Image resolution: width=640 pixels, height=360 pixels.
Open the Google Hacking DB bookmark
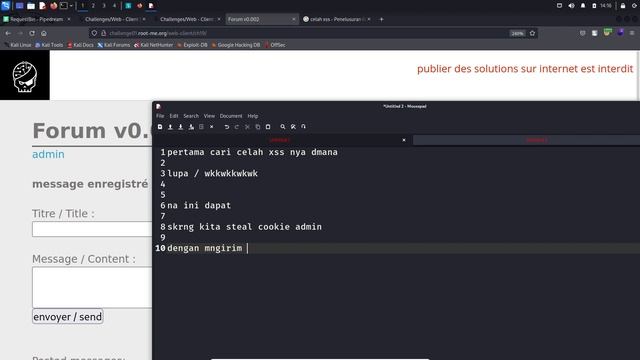(236, 45)
